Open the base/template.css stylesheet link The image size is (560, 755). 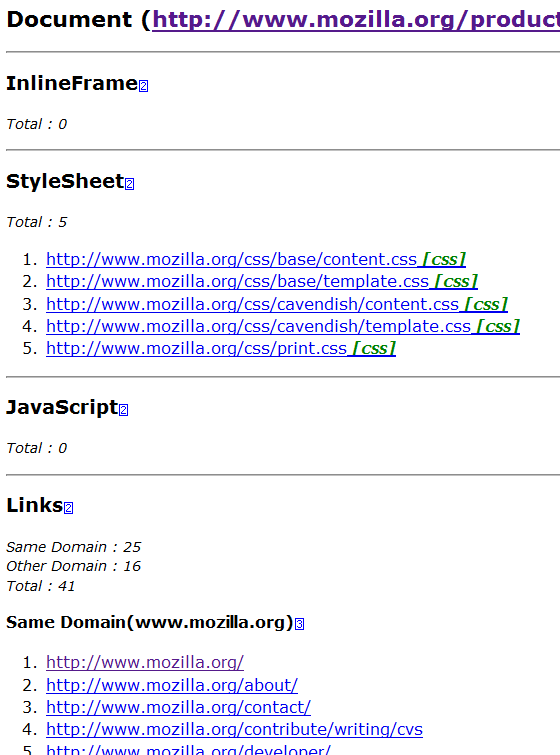[x=237, y=281]
